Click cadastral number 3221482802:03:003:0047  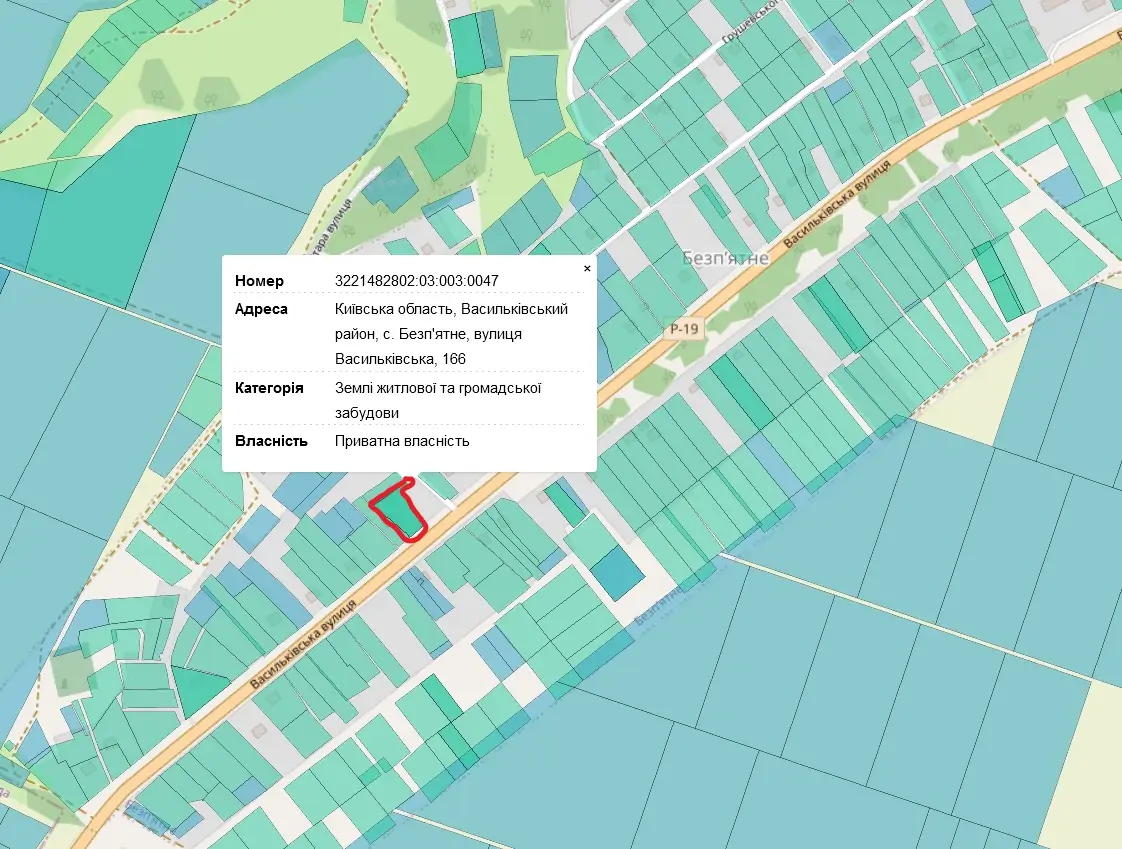tap(416, 281)
